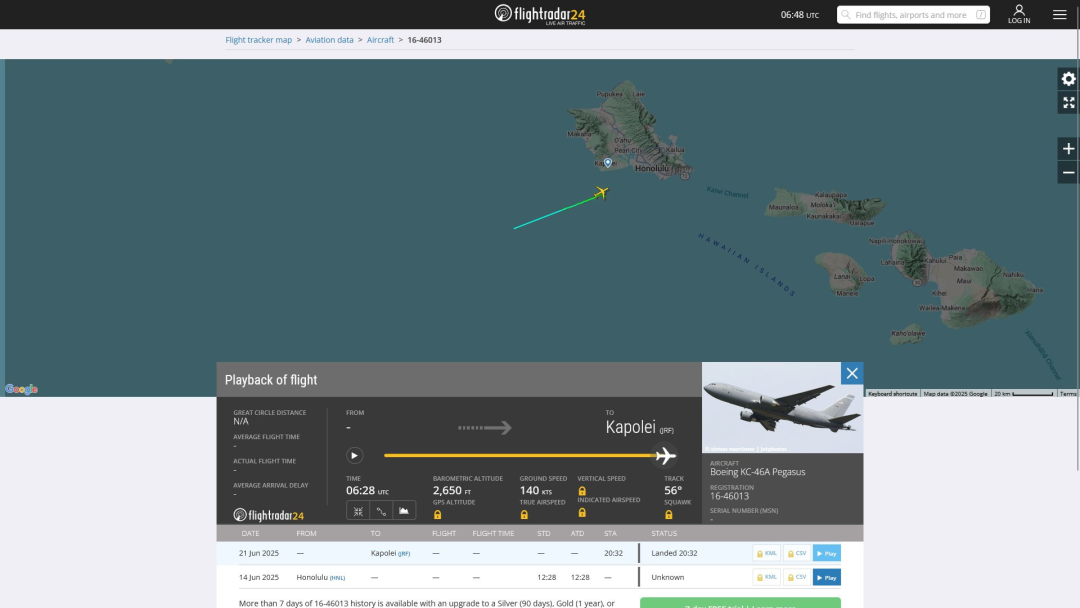This screenshot has height=608, width=1080.
Task: Click the 2,650 FT barometric altitude value
Action: 452,490
